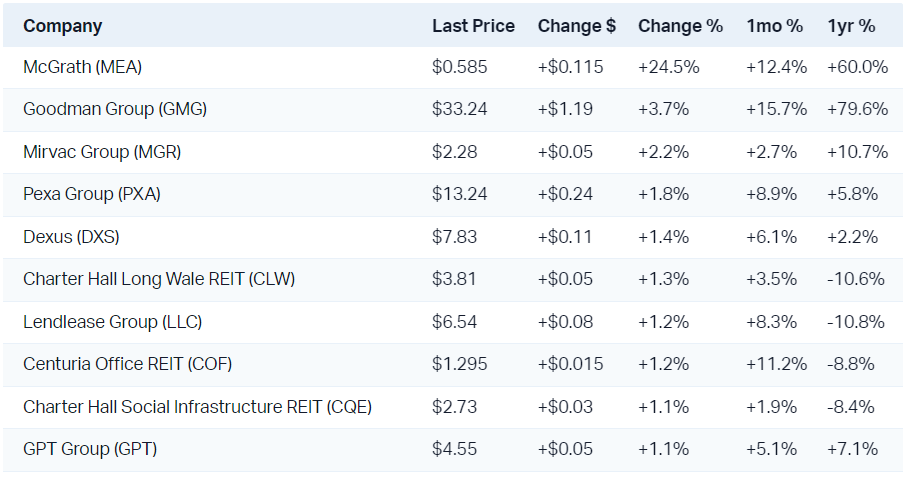The width and height of the screenshot is (906, 478).
Task: Select Mirvac Group (MGR) row name
Action: pyautogui.click(x=102, y=152)
